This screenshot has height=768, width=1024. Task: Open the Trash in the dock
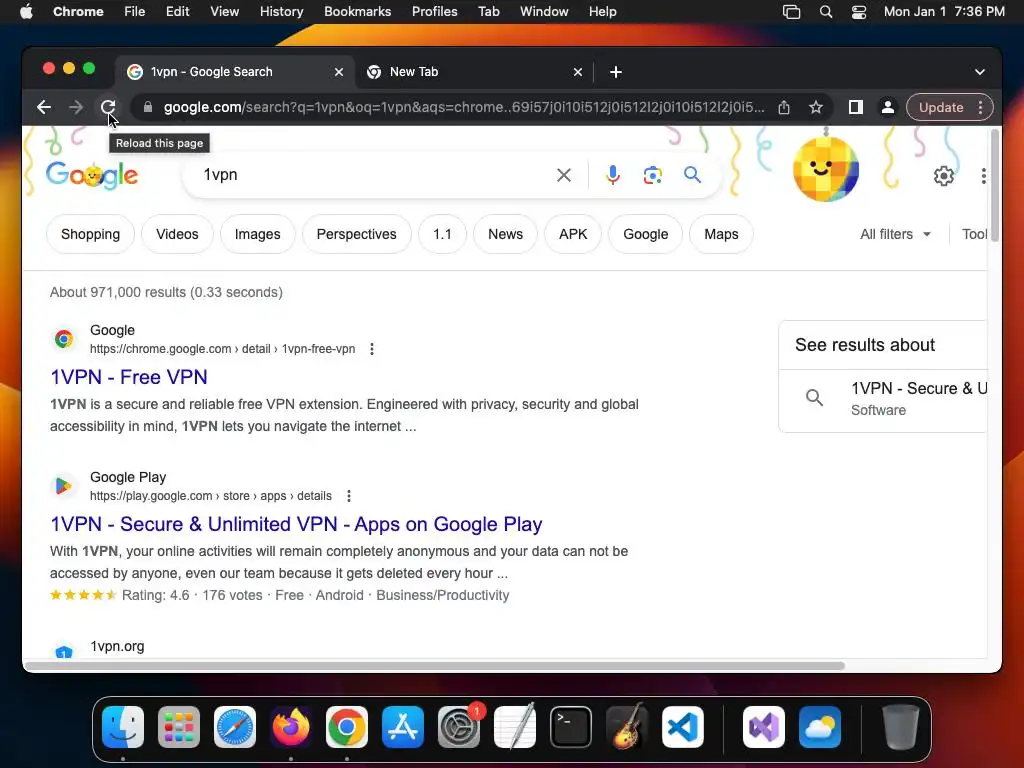tap(901, 727)
